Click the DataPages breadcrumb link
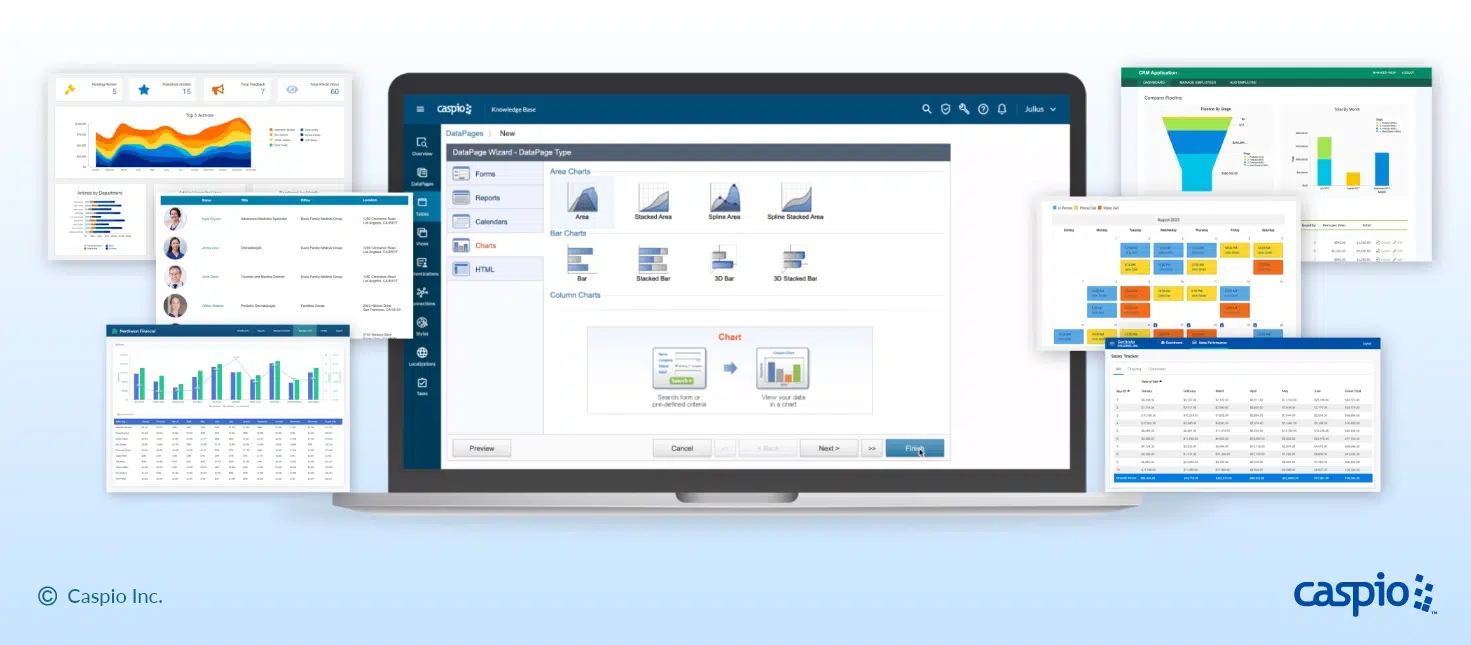The height and width of the screenshot is (645, 1471). [x=464, y=133]
